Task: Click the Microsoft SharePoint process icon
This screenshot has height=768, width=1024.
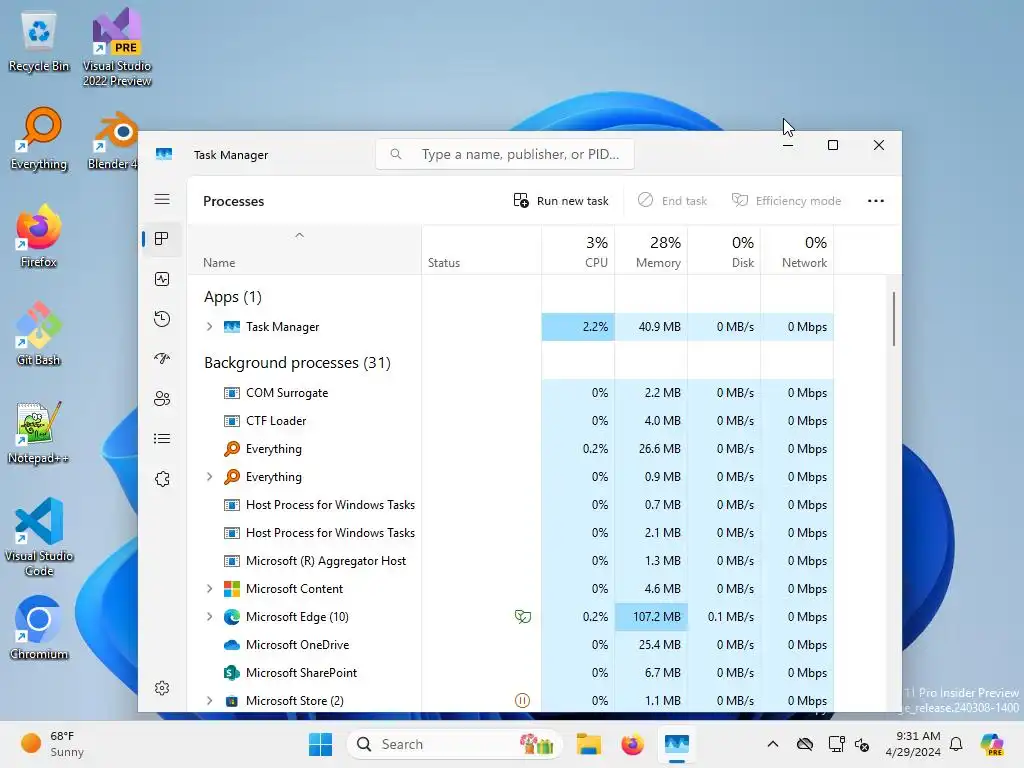Action: click(232, 673)
